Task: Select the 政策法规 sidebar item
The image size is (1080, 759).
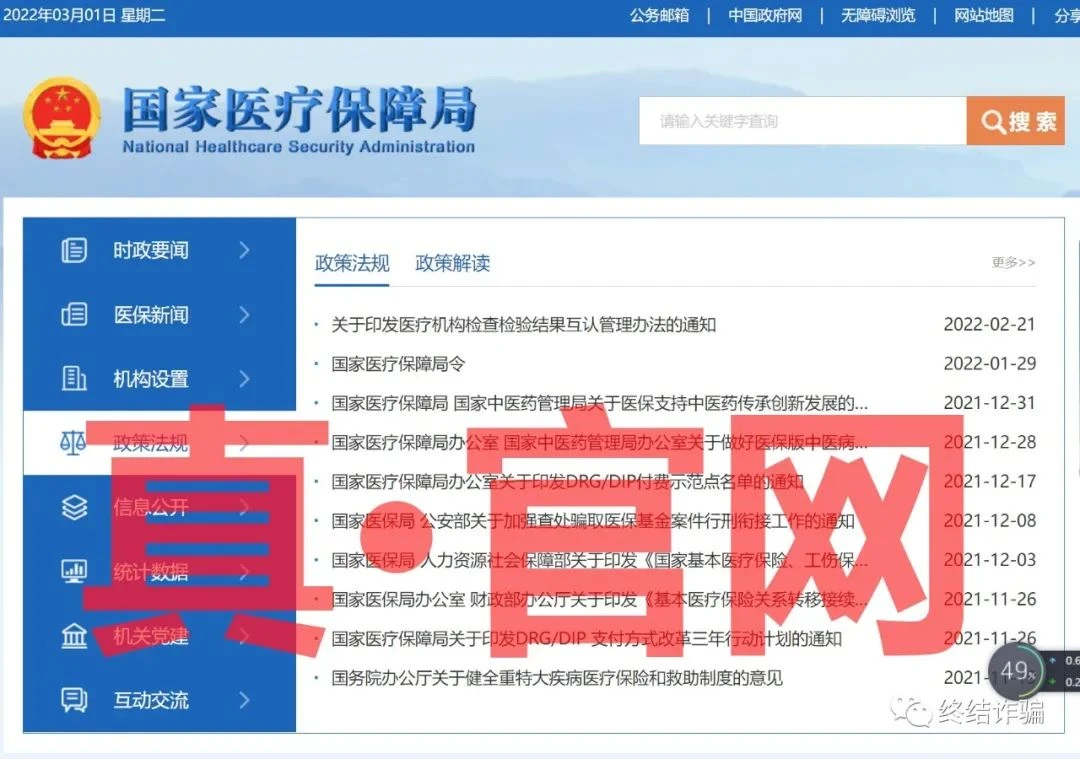Action: coord(159,443)
